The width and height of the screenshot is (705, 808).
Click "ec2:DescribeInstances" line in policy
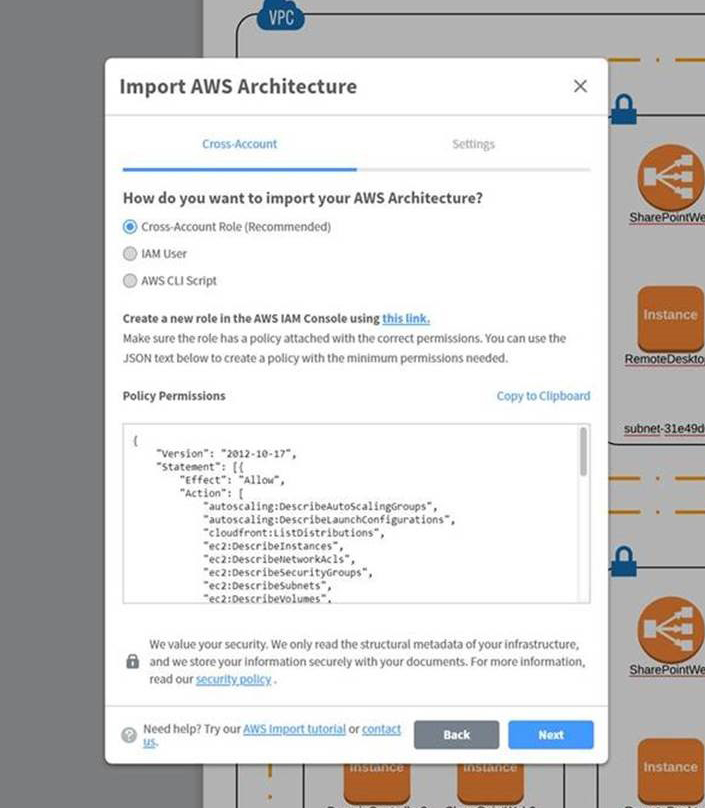click(x=274, y=546)
